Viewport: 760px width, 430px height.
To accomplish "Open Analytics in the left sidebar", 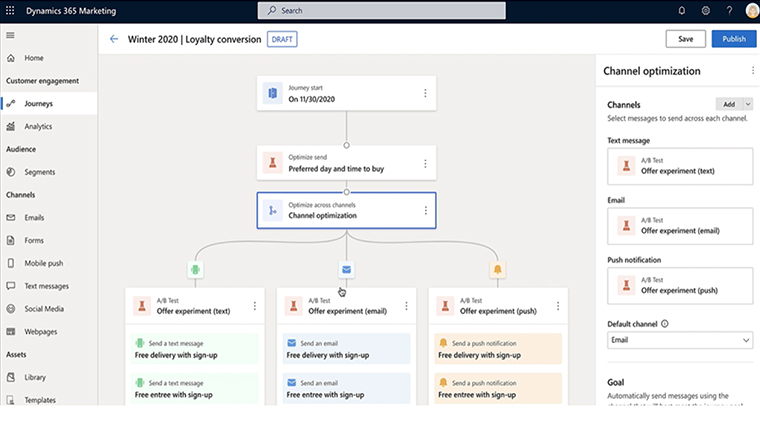I will click(x=39, y=126).
